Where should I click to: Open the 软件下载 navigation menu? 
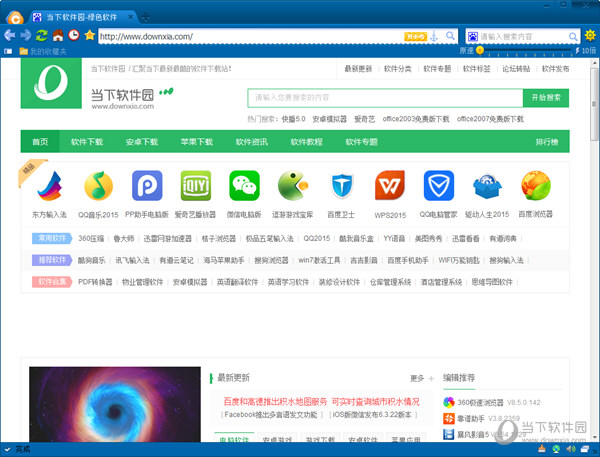87,142
